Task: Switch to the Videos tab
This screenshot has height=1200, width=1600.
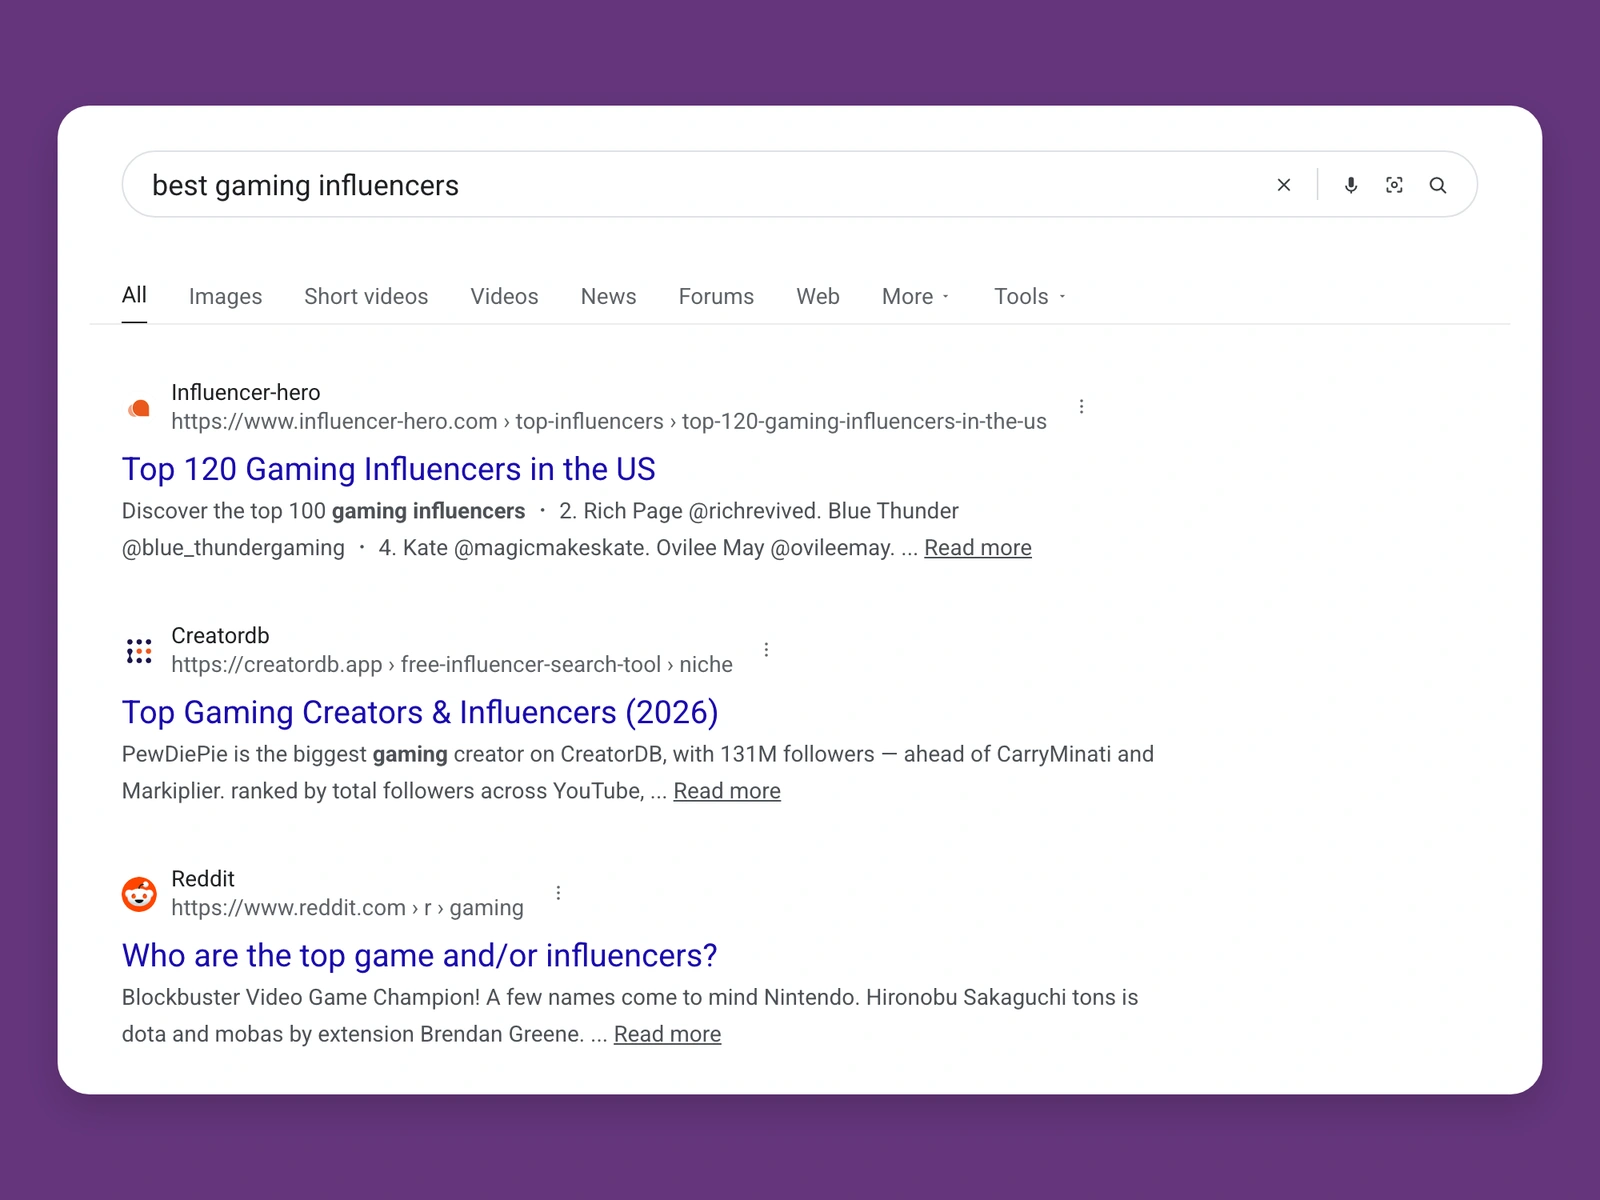Action: 504,296
